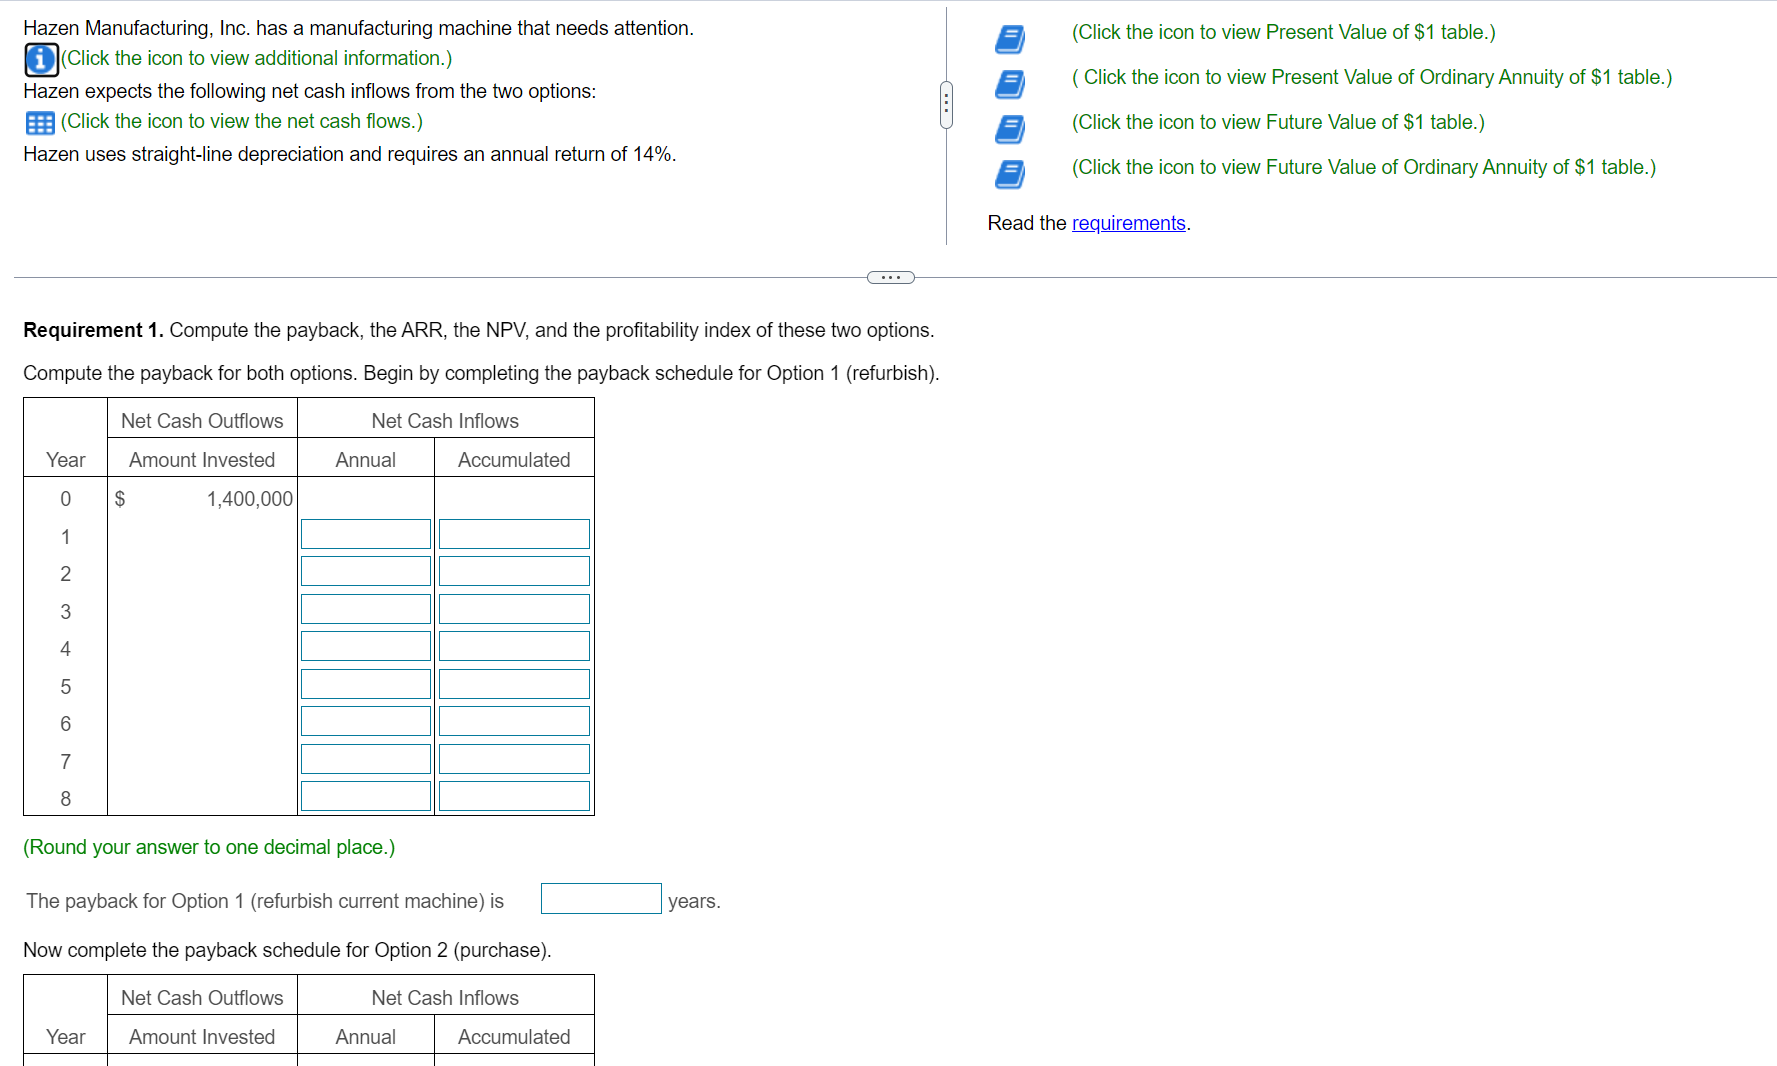Screen dimensions: 1777x1066
Task: Open the additional information icon
Action: [41, 60]
